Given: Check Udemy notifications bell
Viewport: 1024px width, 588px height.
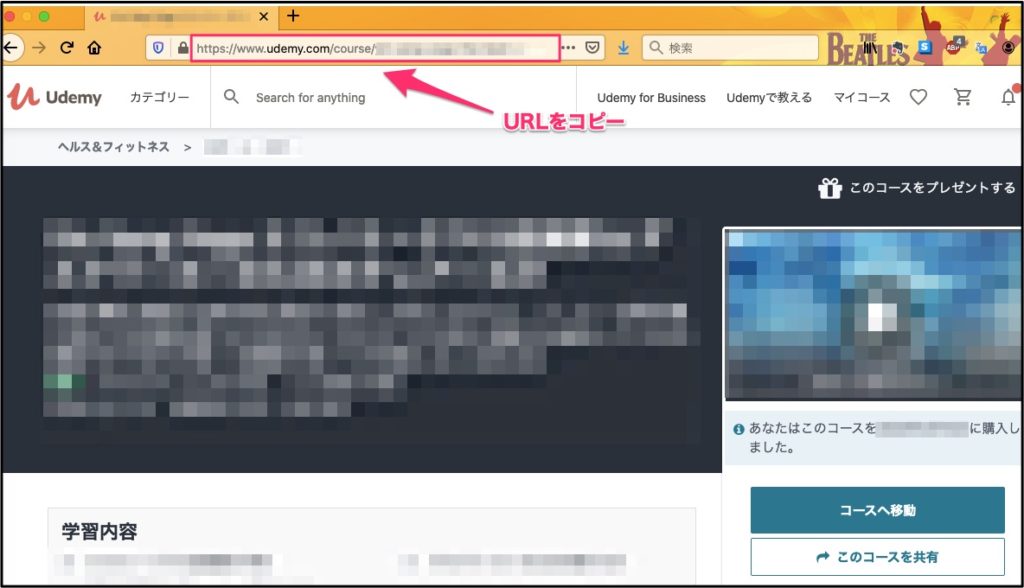Looking at the screenshot, I should coord(1008,97).
